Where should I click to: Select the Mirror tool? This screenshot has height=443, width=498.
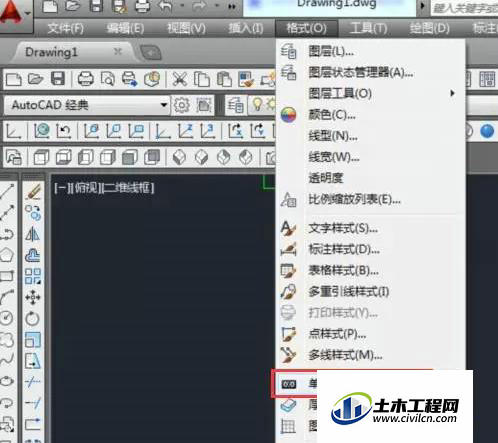33,234
